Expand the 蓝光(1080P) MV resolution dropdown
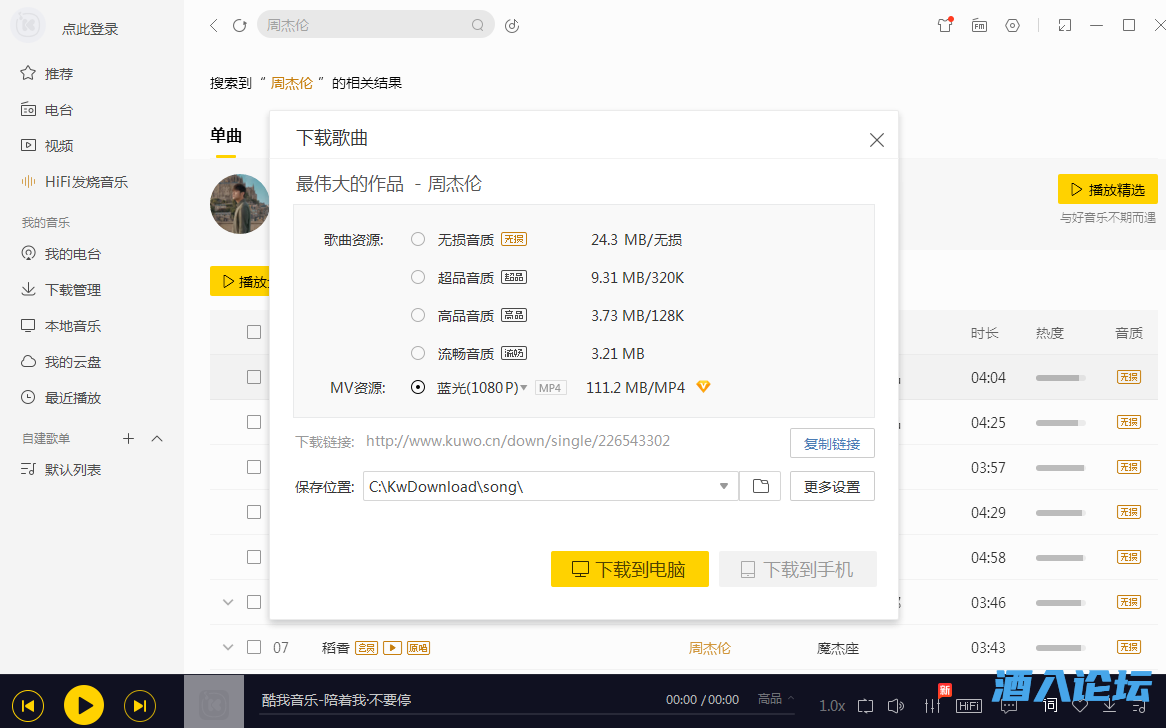1166x728 pixels. (x=523, y=388)
